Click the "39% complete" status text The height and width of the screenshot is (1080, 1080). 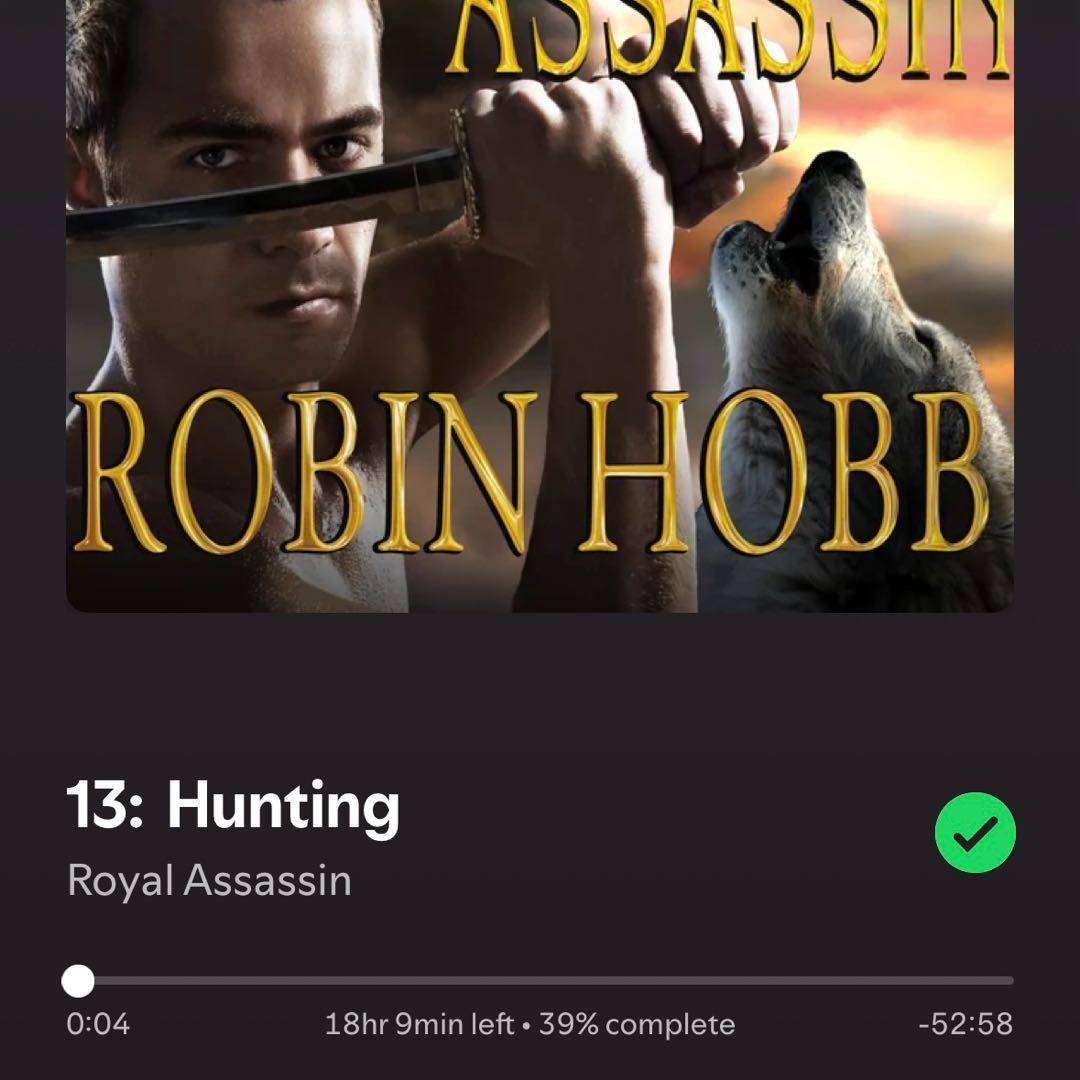pyautogui.click(x=637, y=1024)
